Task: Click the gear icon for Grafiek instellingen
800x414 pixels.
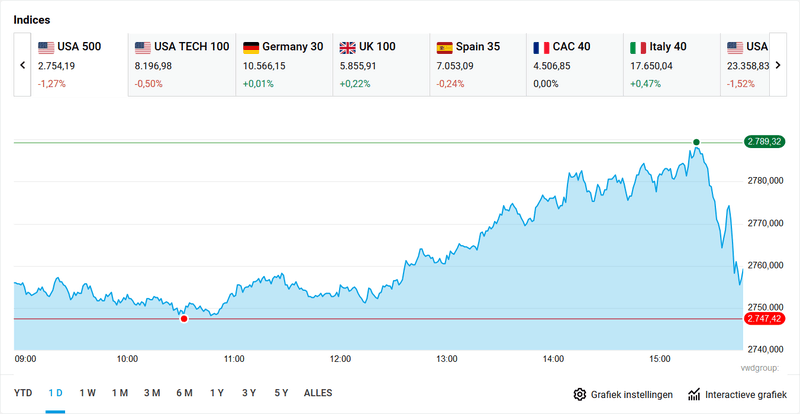Action: point(580,394)
